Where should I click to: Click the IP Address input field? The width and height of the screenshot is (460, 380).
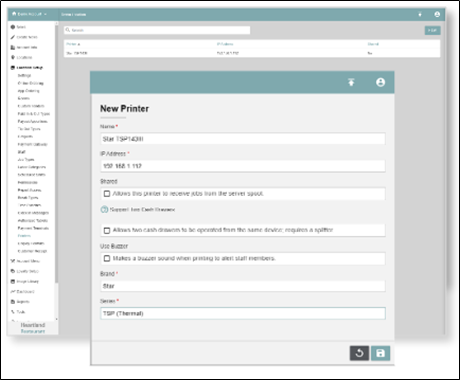[243, 166]
